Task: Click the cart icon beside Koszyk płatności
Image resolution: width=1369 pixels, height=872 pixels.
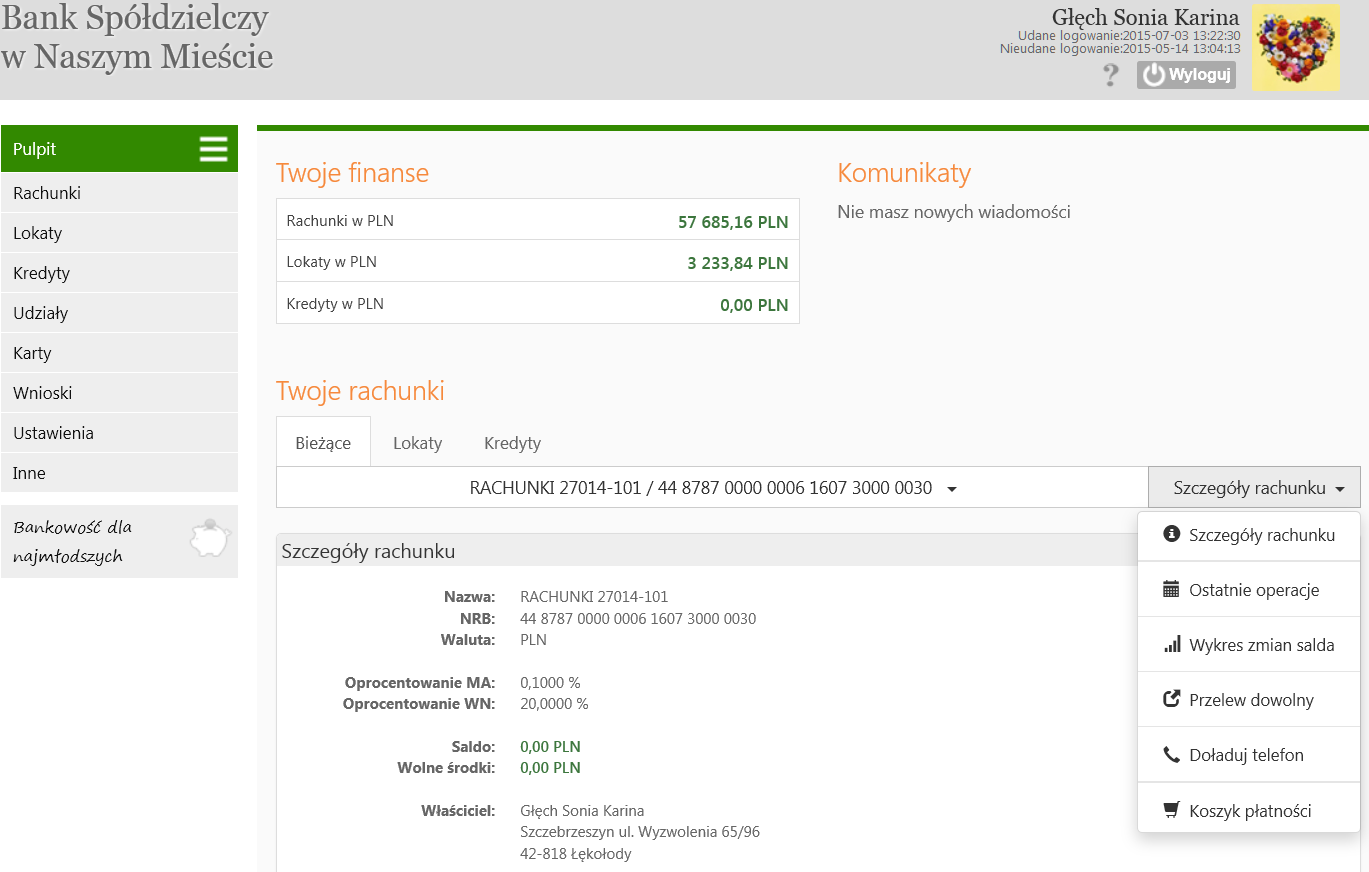Action: [x=1172, y=810]
